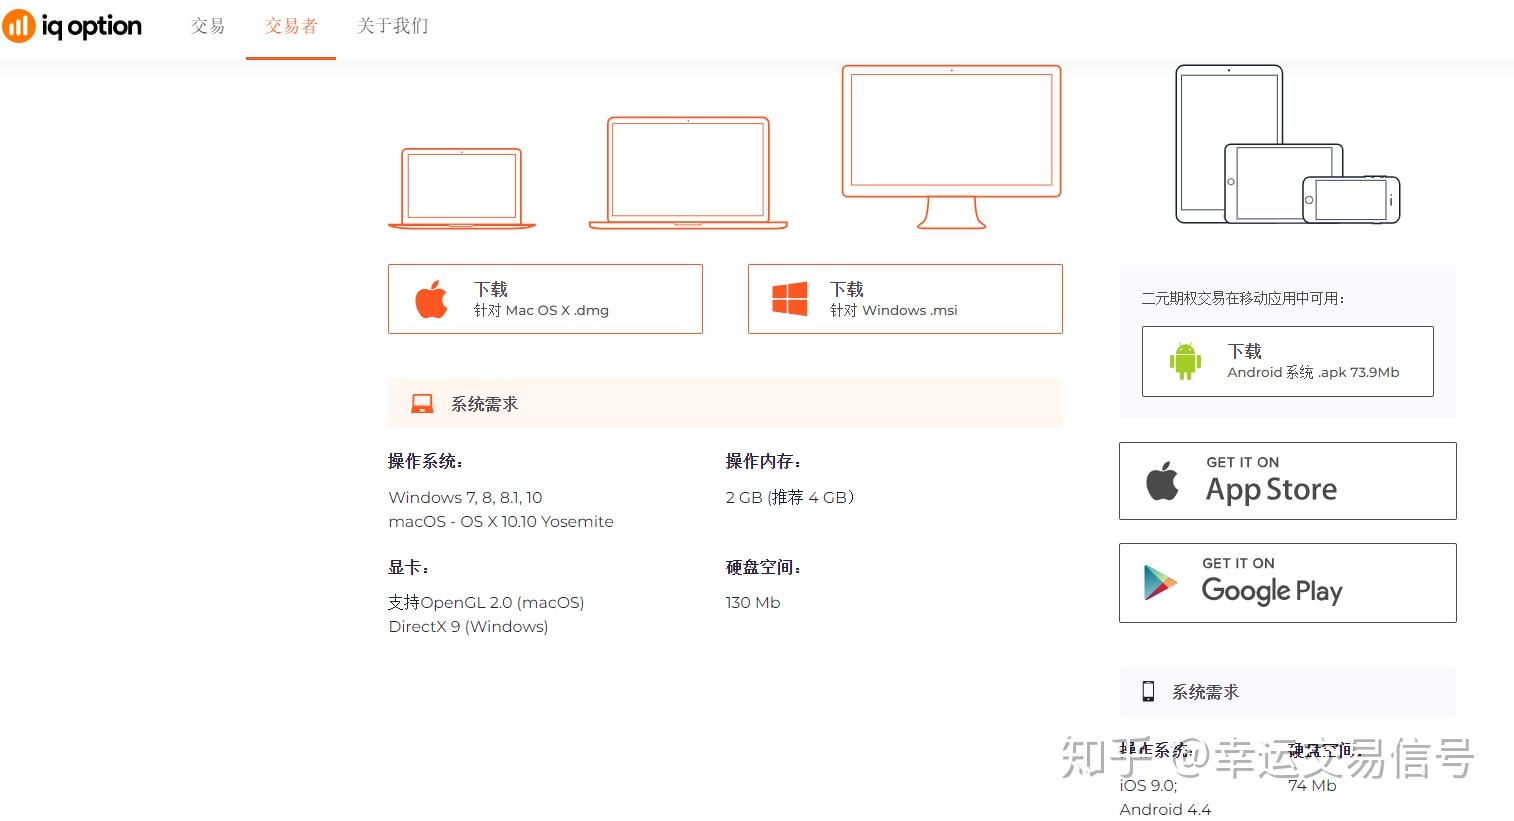
Task: Click the 'DirectX 9 (Windows)' text
Action: coord(468,626)
